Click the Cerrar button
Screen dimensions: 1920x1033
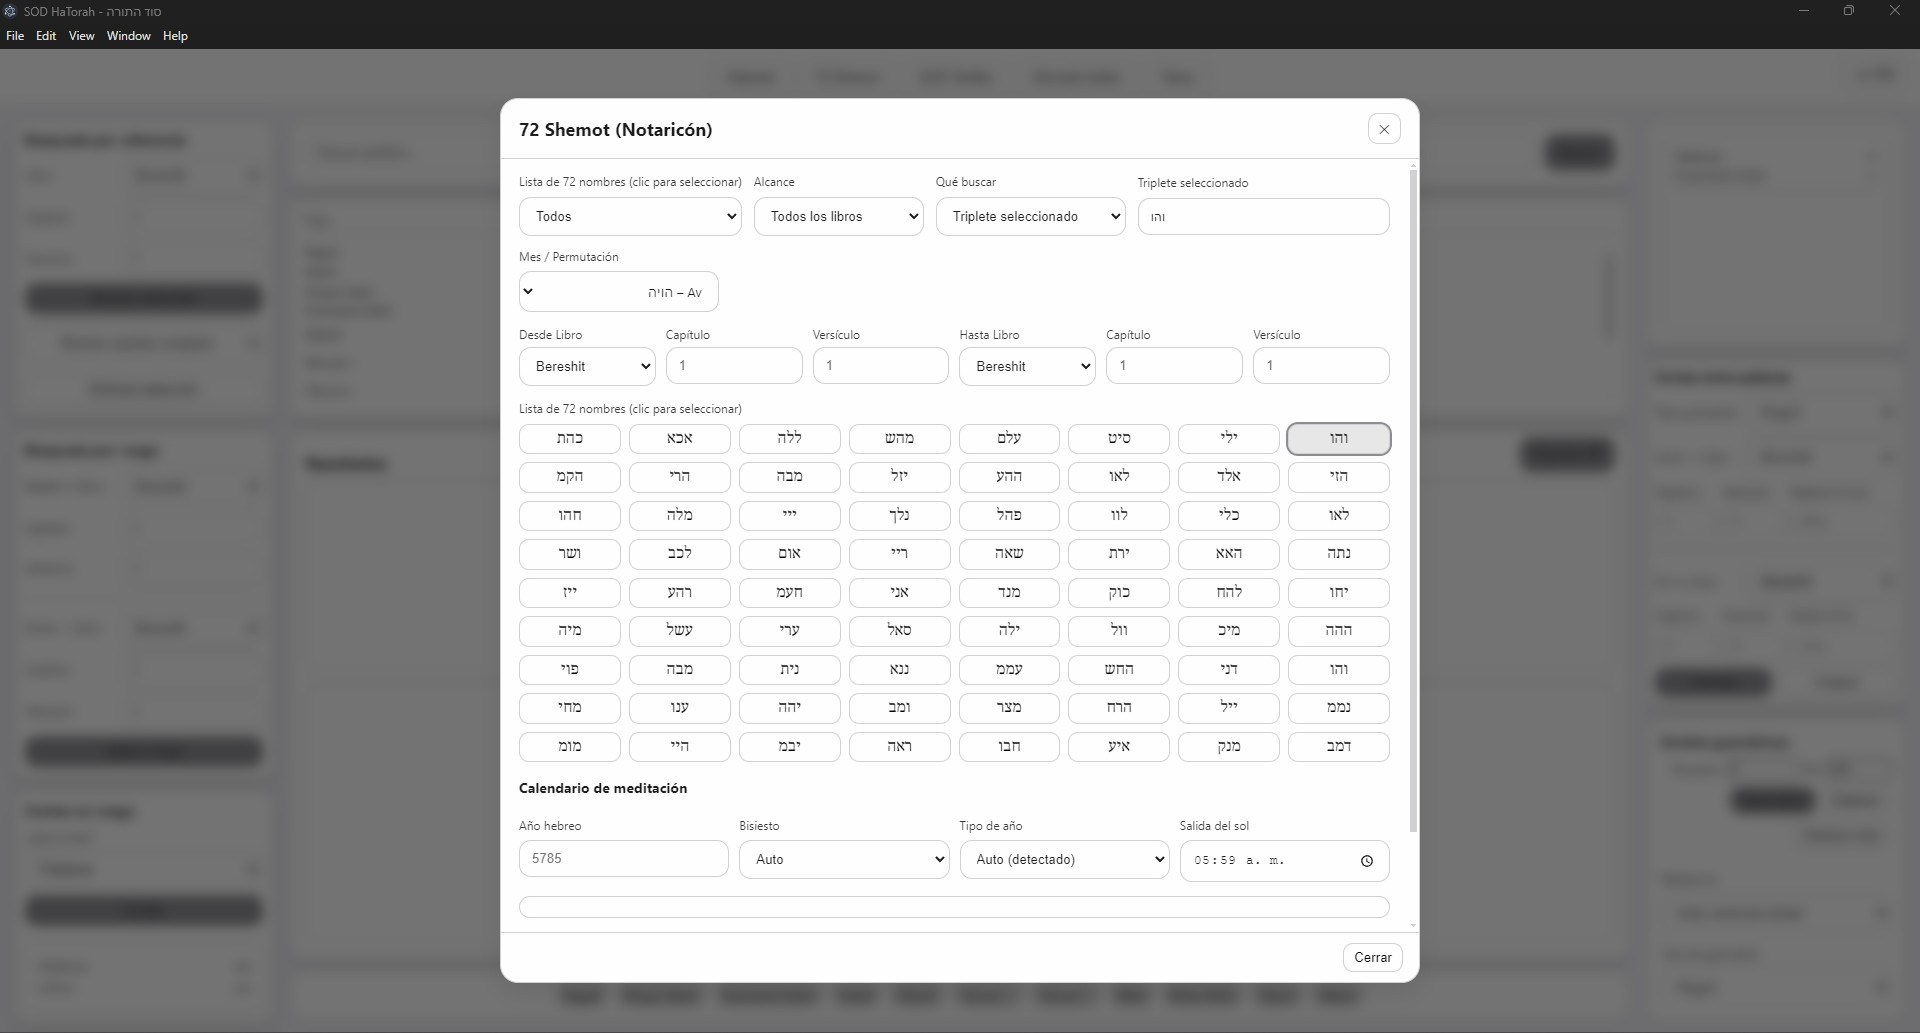1371,957
